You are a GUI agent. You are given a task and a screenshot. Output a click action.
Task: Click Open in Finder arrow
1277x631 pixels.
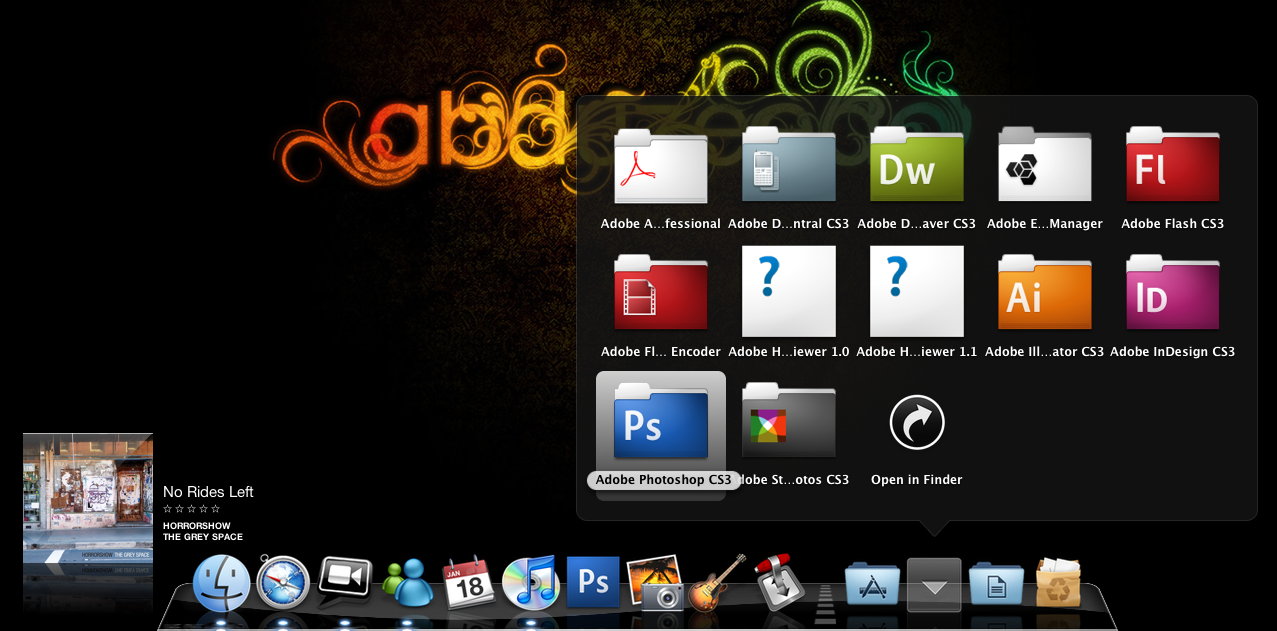pyautogui.click(x=917, y=422)
